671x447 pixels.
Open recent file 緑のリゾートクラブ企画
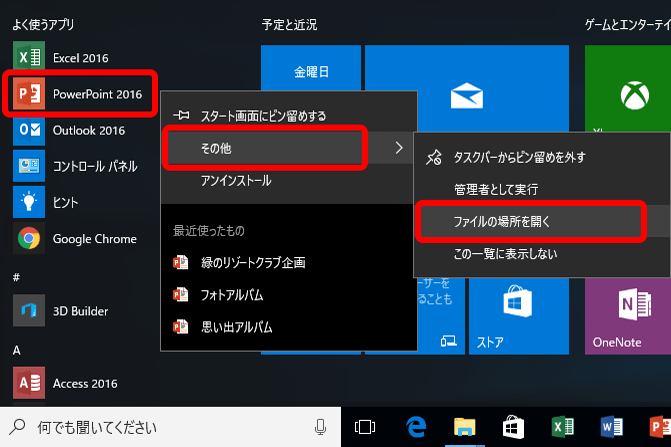(288, 262)
